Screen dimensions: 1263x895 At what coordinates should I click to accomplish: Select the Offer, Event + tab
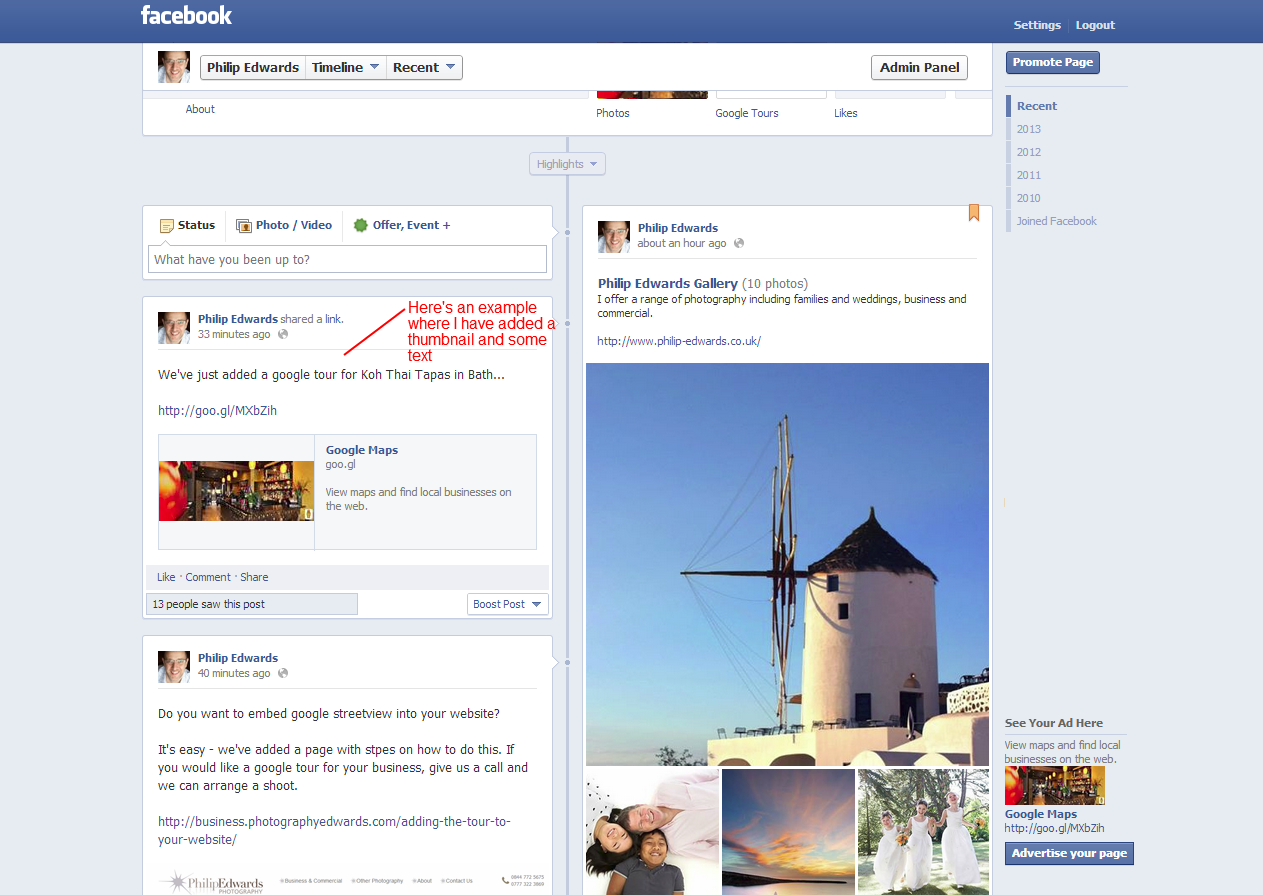pyautogui.click(x=402, y=225)
